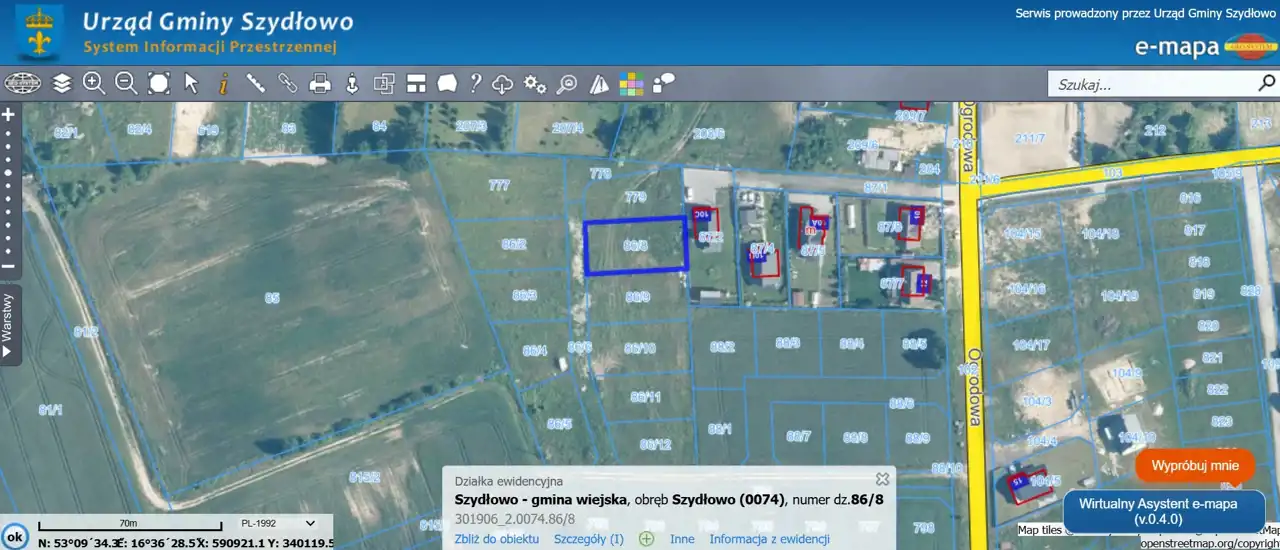
Task: Click the Ogrodowa street label
Action: [973, 387]
